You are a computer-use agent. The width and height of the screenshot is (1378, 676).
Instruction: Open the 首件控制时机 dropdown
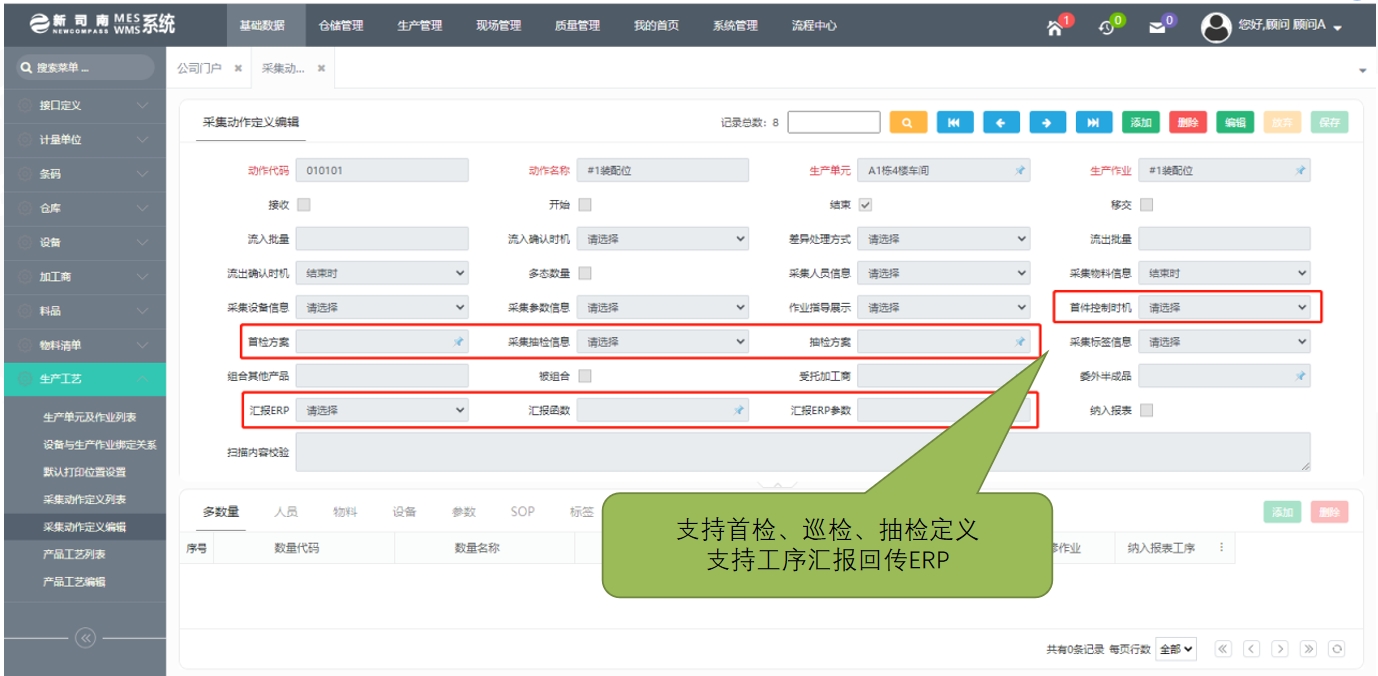(x=1224, y=307)
